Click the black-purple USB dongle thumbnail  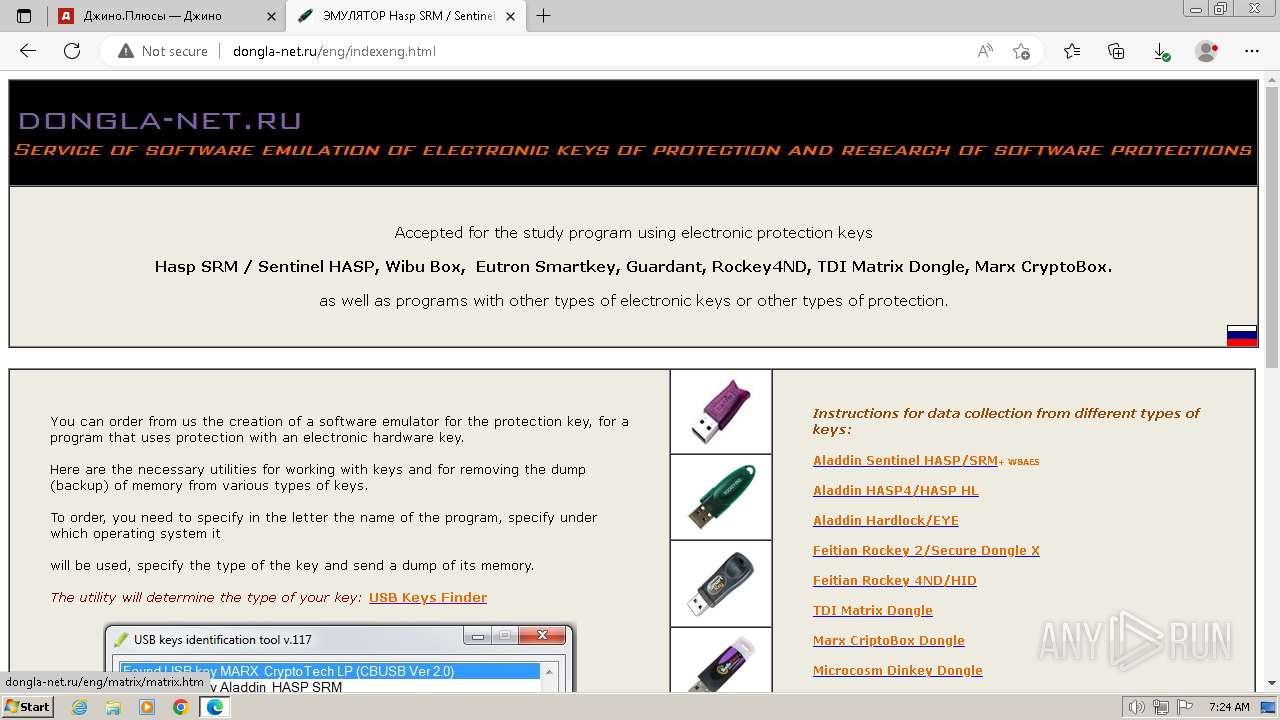pyautogui.click(x=721, y=660)
